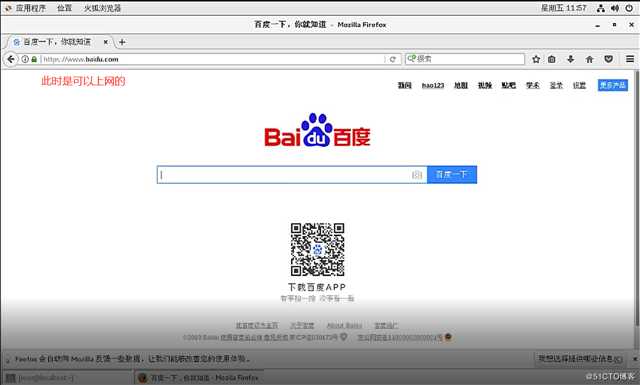Go back with the browser back arrow

click(x=11, y=59)
